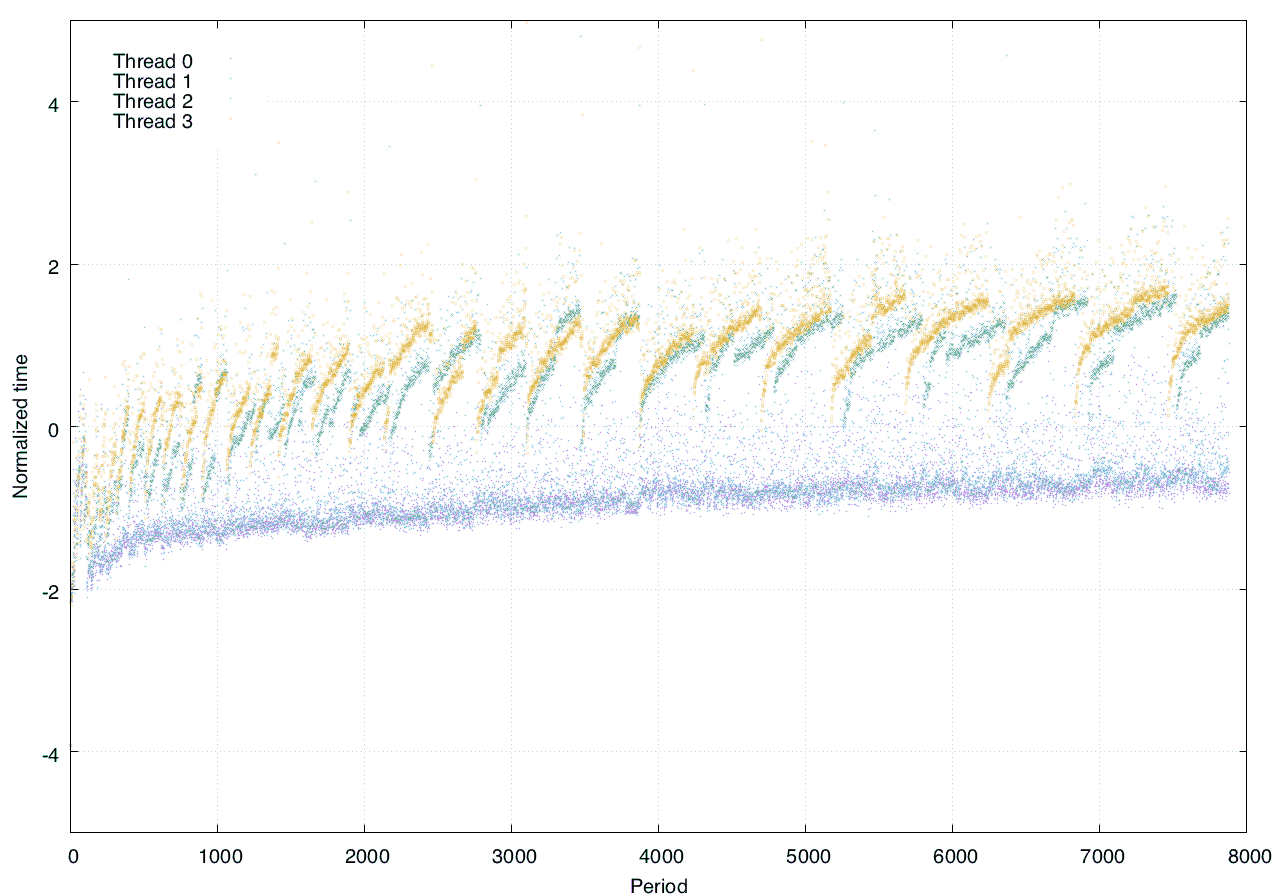Select the 2000 x-axis tick label
This screenshot has height=896, width=1280.
(364, 858)
